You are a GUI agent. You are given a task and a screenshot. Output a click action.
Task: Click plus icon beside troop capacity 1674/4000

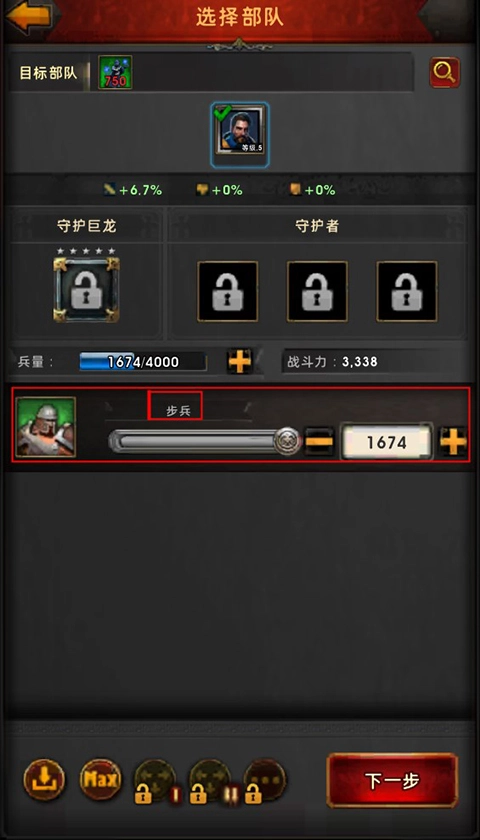coord(239,362)
